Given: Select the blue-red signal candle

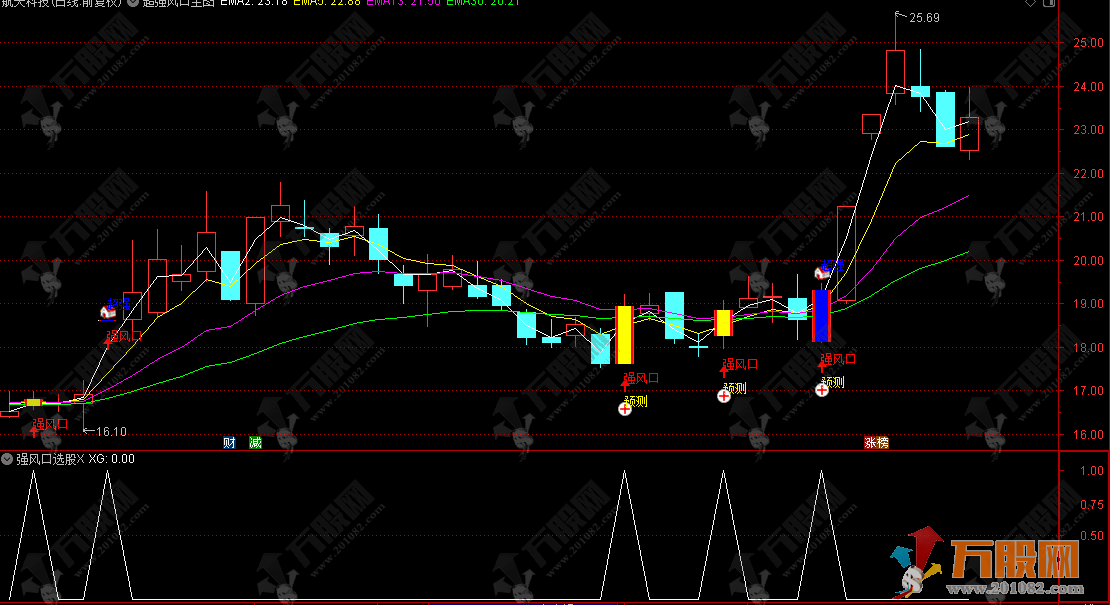Looking at the screenshot, I should [x=821, y=316].
